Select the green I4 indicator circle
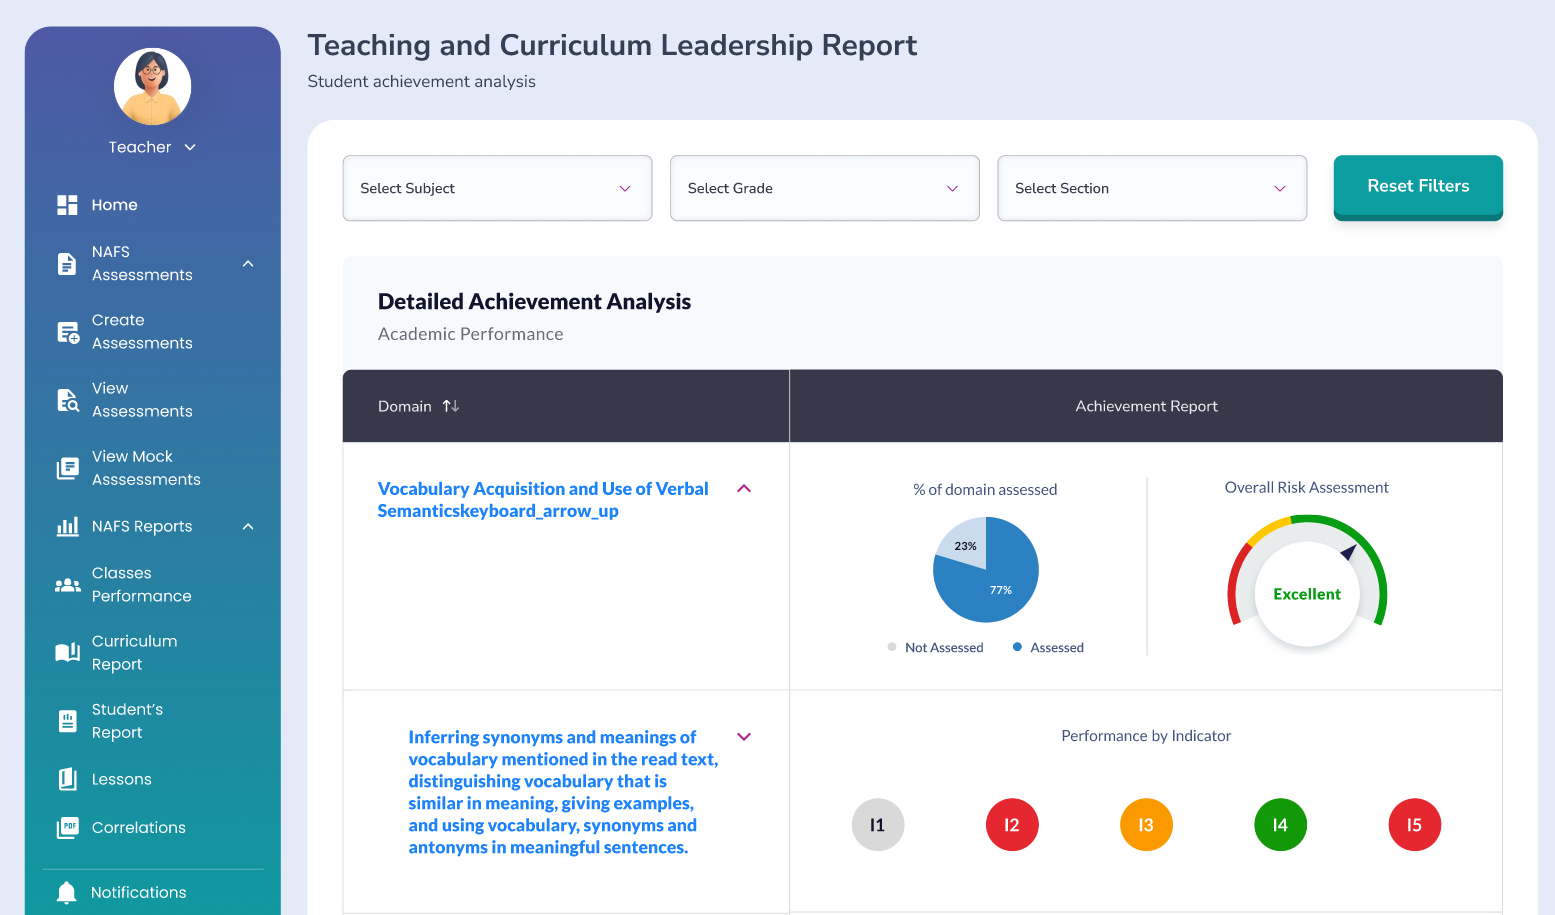Viewport: 1555px width, 915px height. pyautogui.click(x=1280, y=825)
